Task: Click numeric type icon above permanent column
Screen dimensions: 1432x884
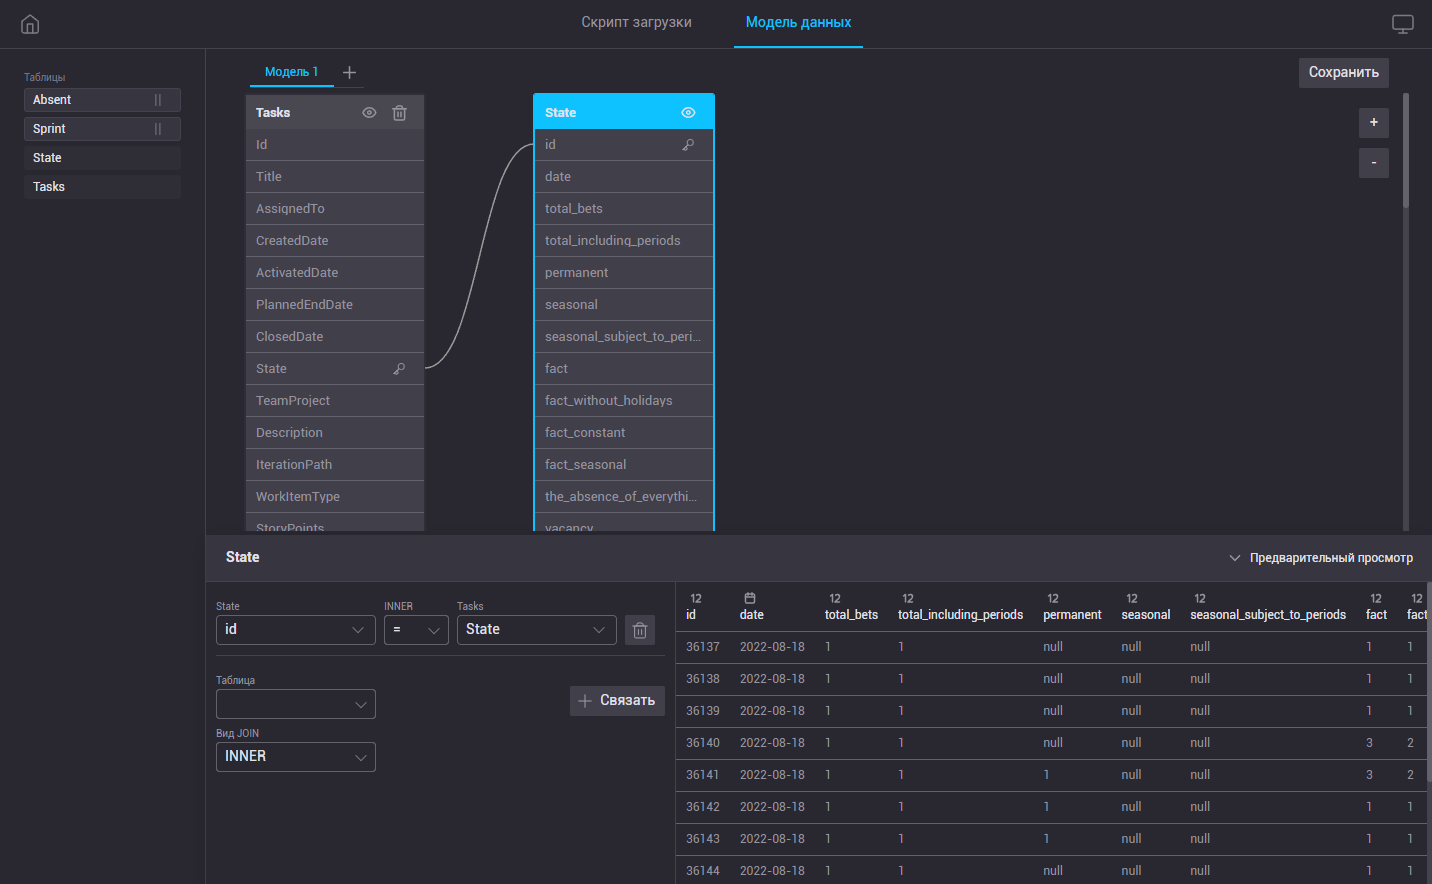Action: tap(1053, 598)
